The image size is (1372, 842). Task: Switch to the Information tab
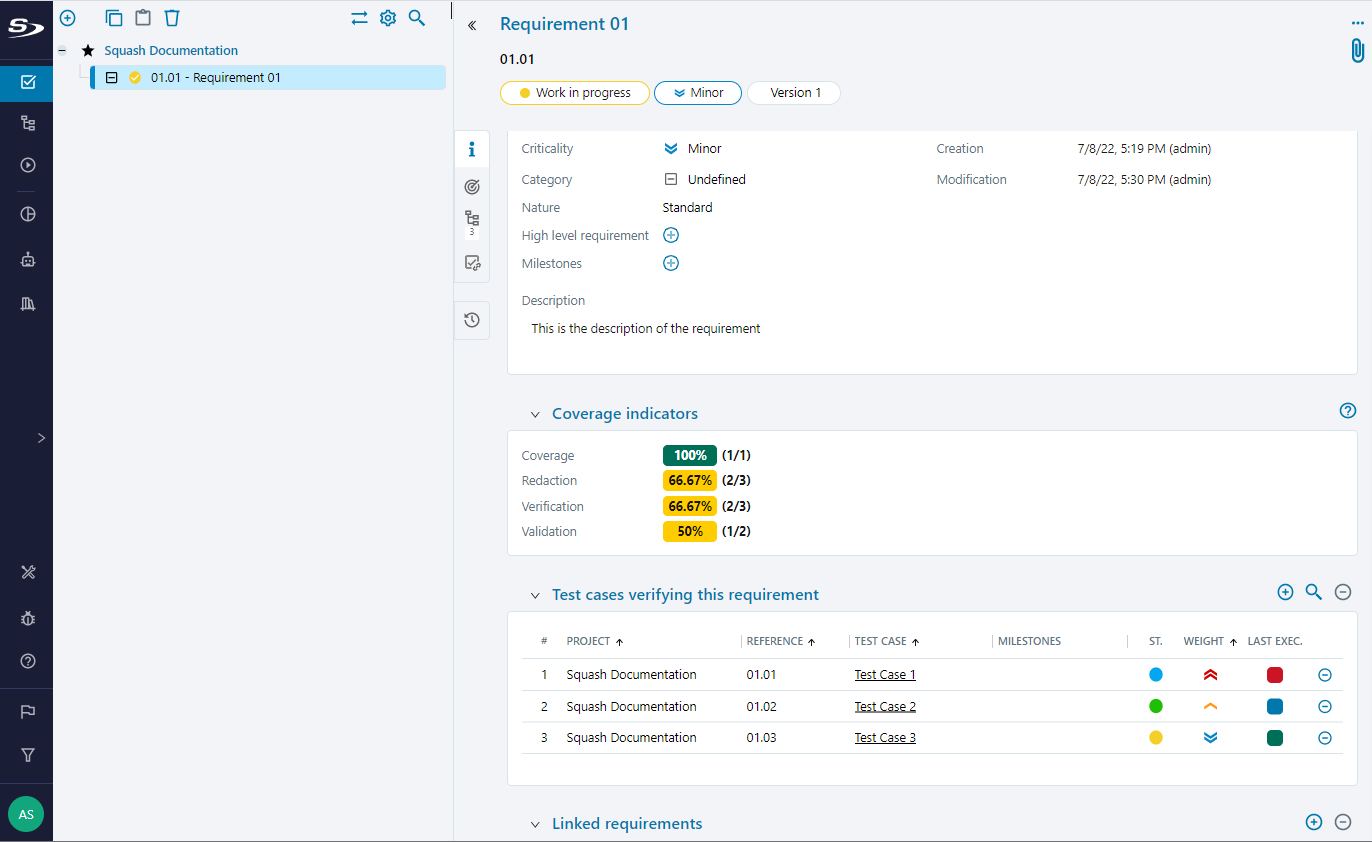pyautogui.click(x=472, y=150)
